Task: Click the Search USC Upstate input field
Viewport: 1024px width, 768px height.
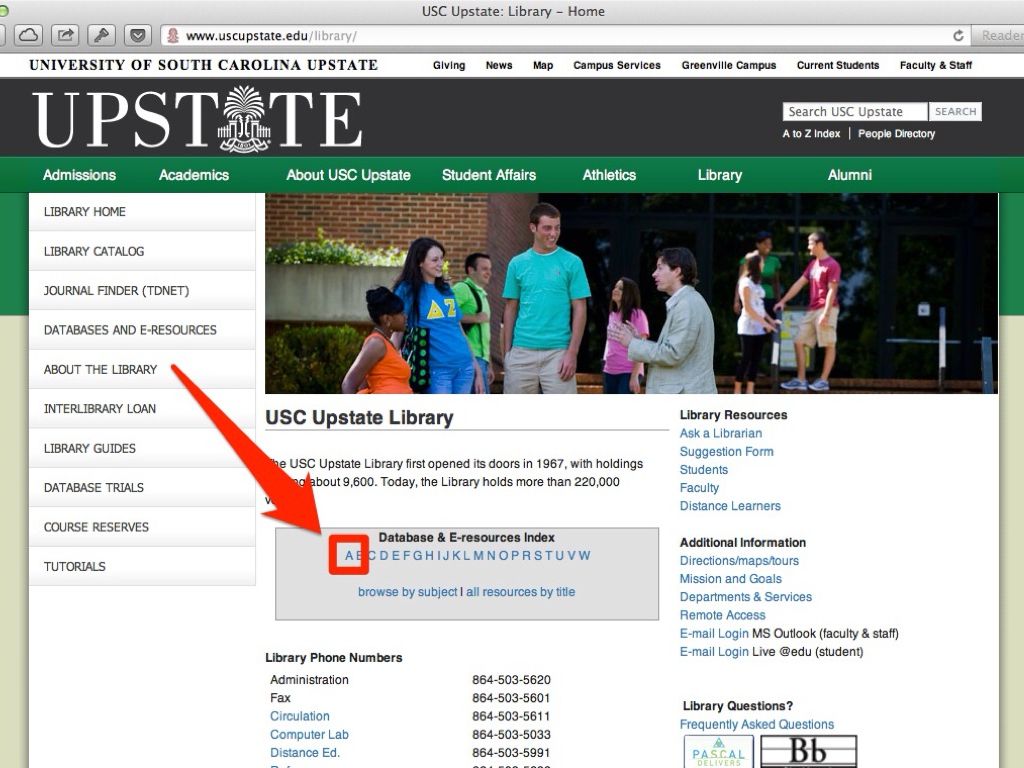Action: coord(855,112)
